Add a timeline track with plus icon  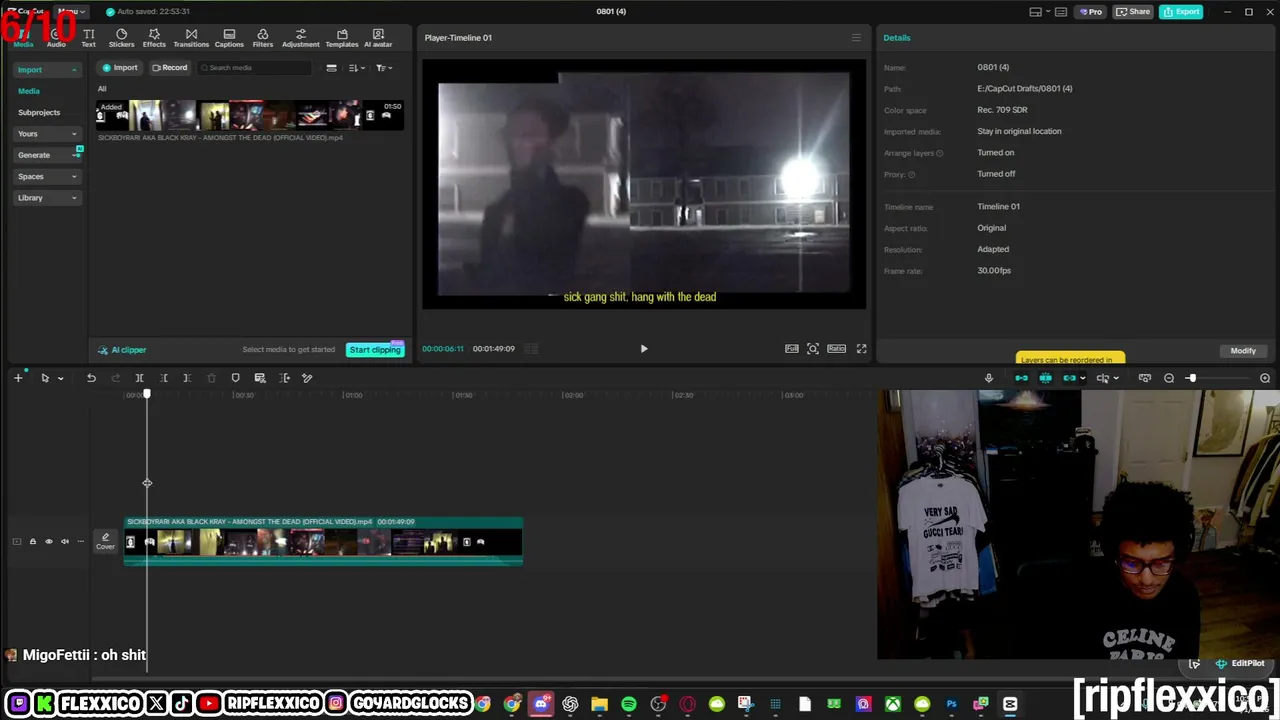pyautogui.click(x=18, y=378)
